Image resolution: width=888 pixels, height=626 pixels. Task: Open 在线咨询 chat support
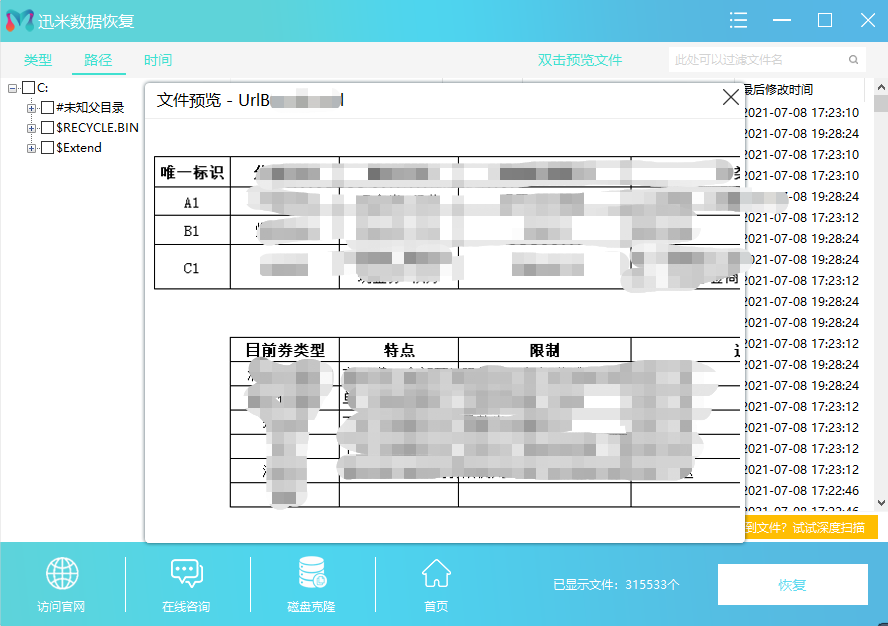click(186, 573)
